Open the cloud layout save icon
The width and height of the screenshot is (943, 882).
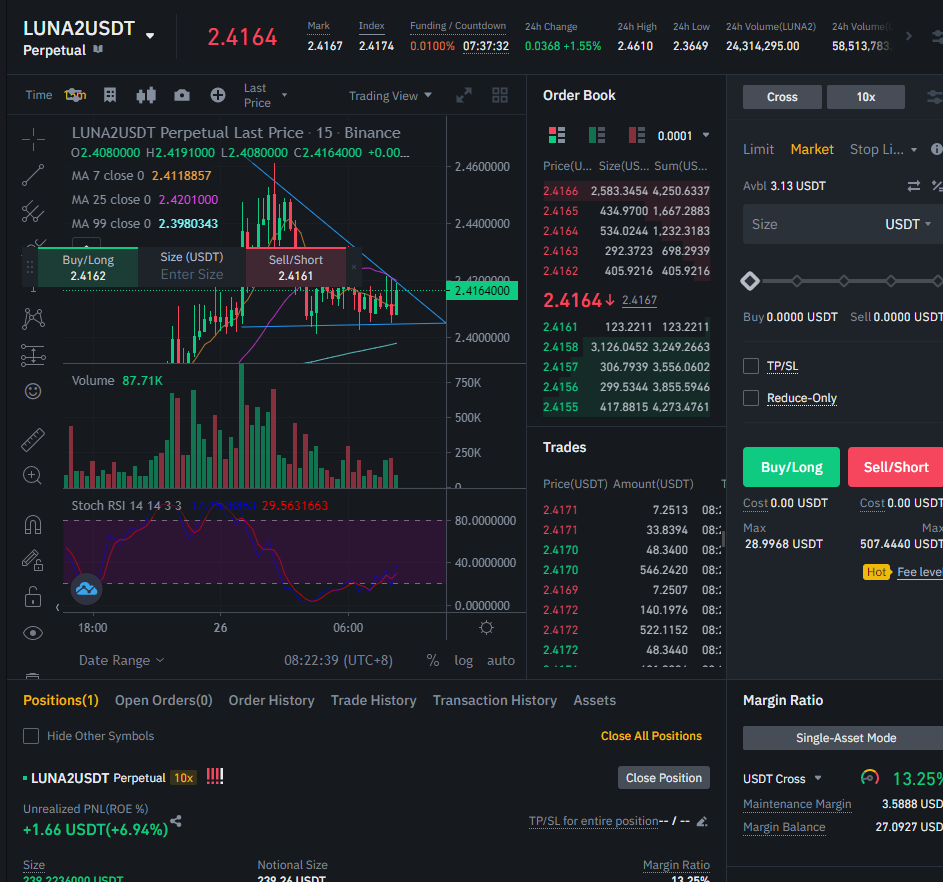click(86, 589)
